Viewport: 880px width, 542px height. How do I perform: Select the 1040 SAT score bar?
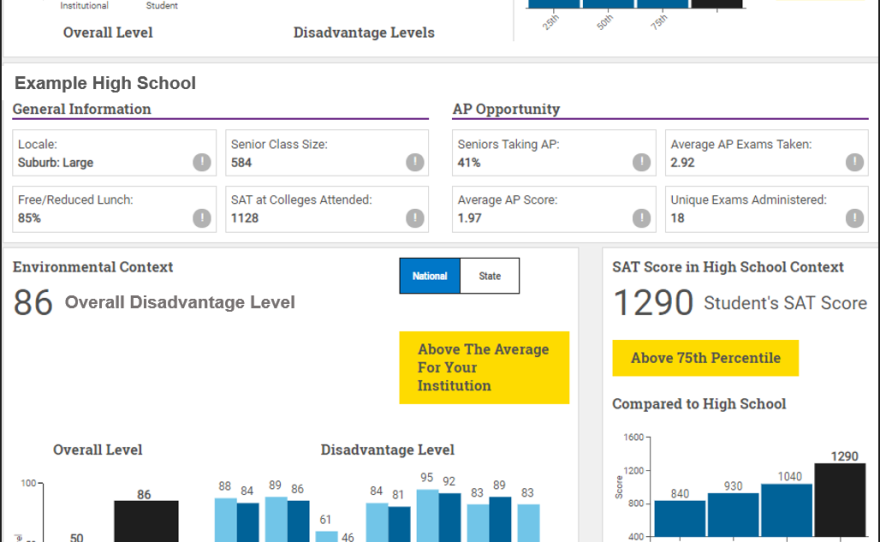tap(786, 510)
